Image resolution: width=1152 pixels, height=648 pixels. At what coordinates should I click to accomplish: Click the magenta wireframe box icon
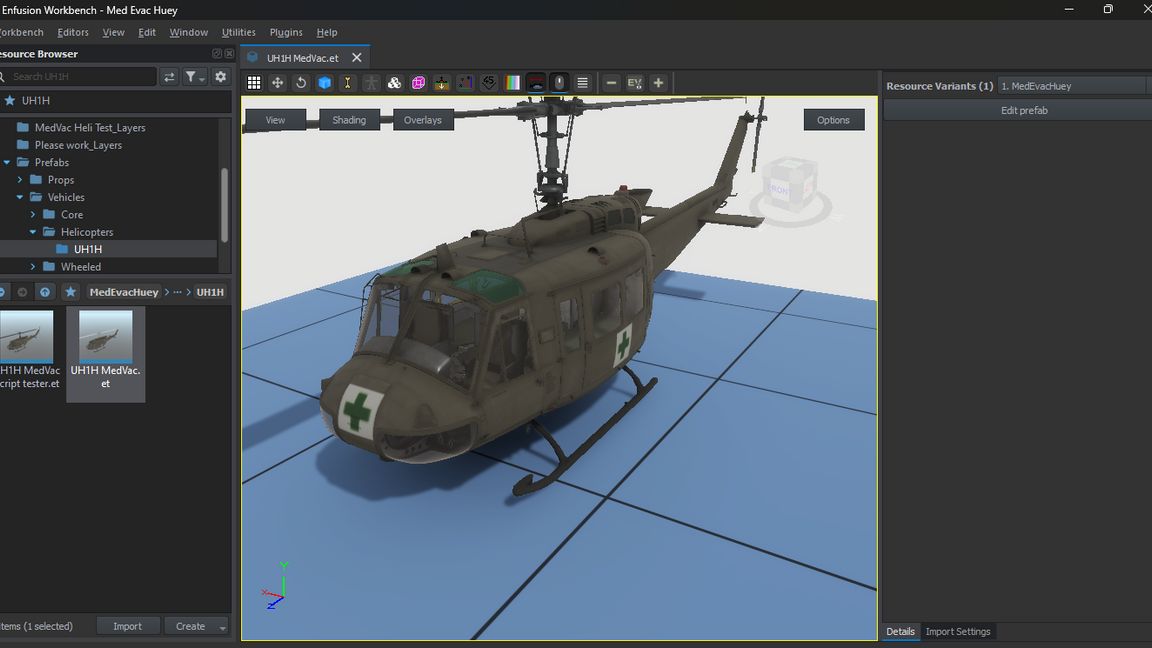(x=418, y=83)
